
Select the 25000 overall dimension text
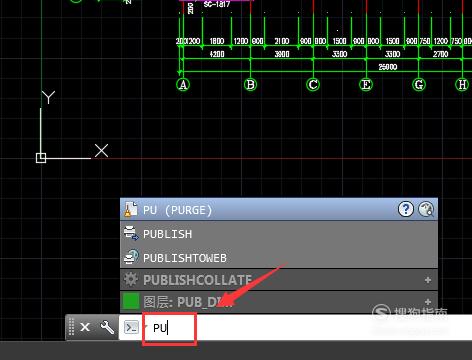click(388, 67)
